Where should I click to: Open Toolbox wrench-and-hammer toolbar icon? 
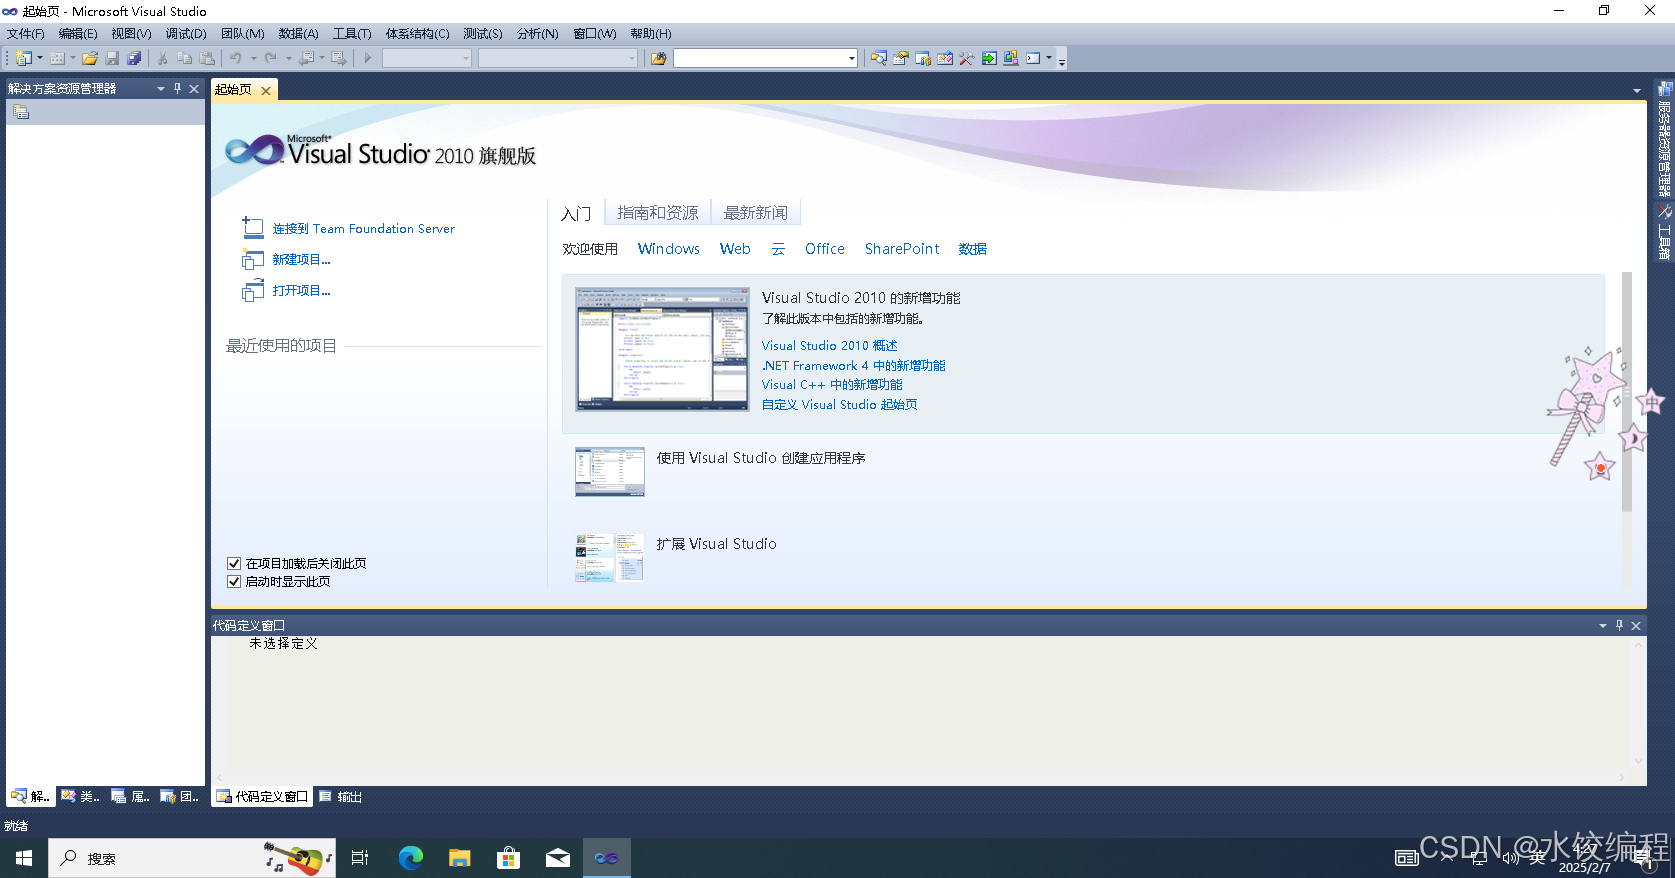click(967, 58)
